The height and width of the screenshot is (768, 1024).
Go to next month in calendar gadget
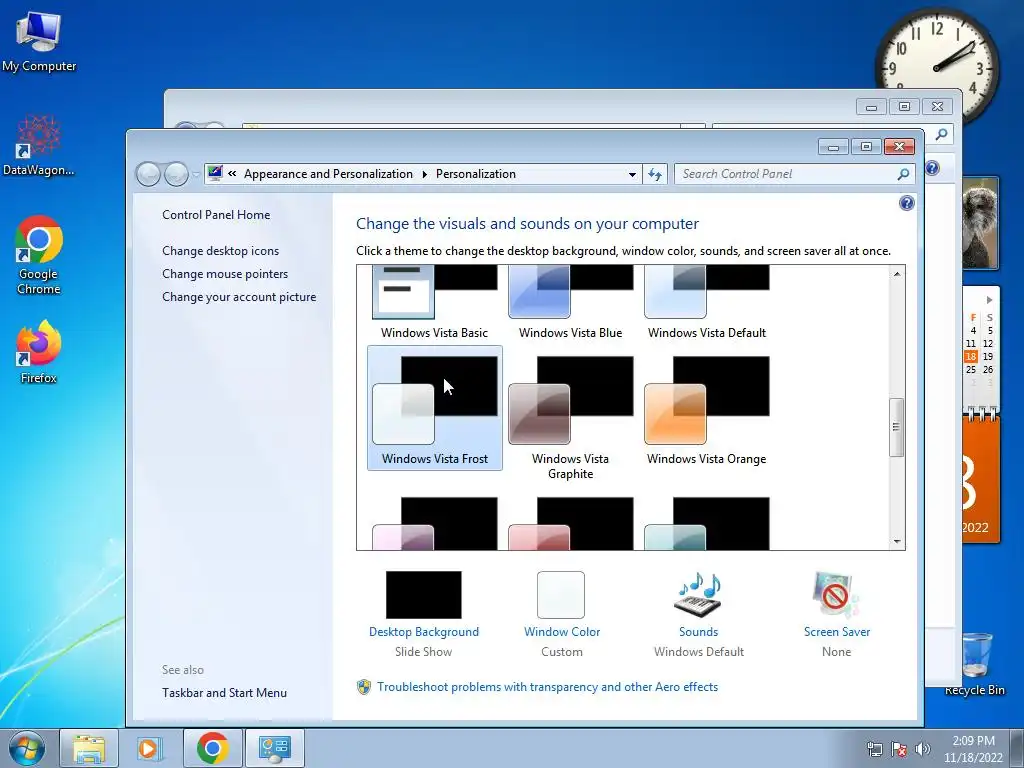[x=989, y=300]
